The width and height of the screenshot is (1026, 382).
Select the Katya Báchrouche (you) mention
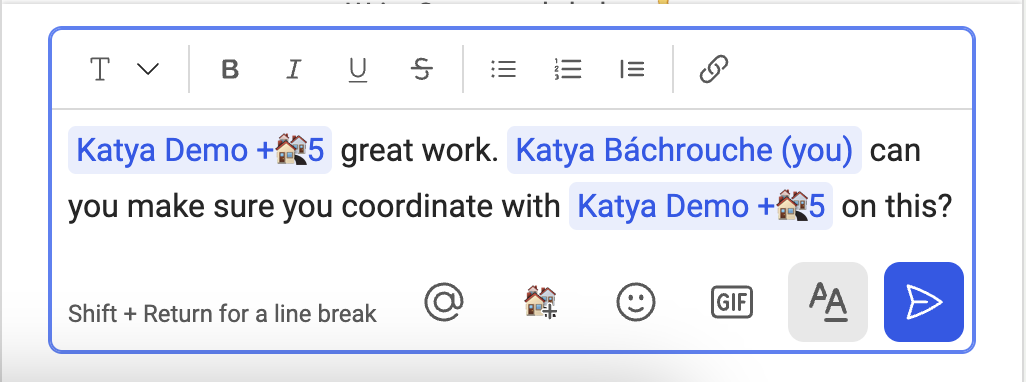684,150
